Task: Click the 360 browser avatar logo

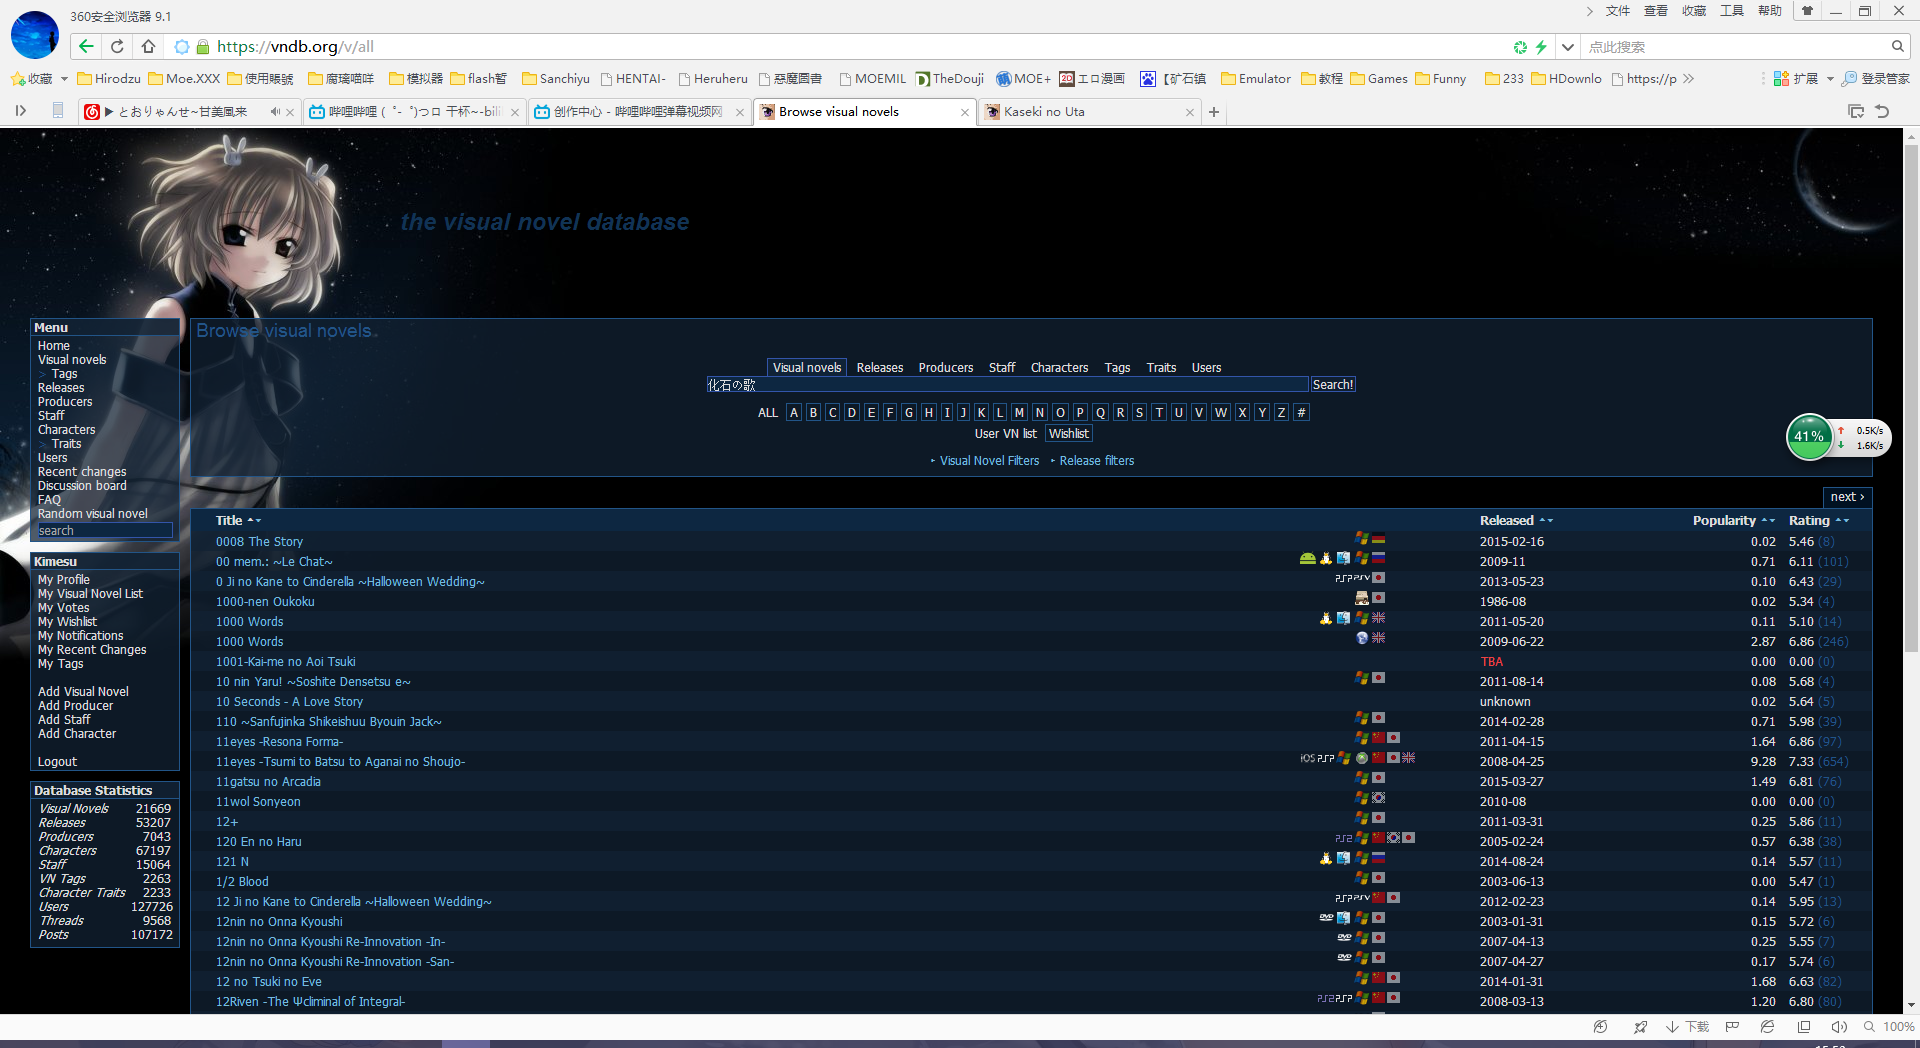Action: 35,35
